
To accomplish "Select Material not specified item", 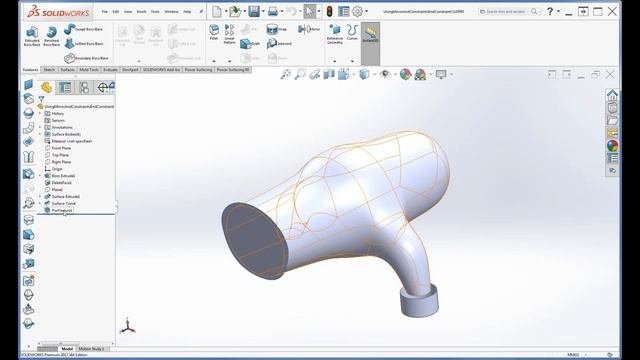I will (x=68, y=141).
